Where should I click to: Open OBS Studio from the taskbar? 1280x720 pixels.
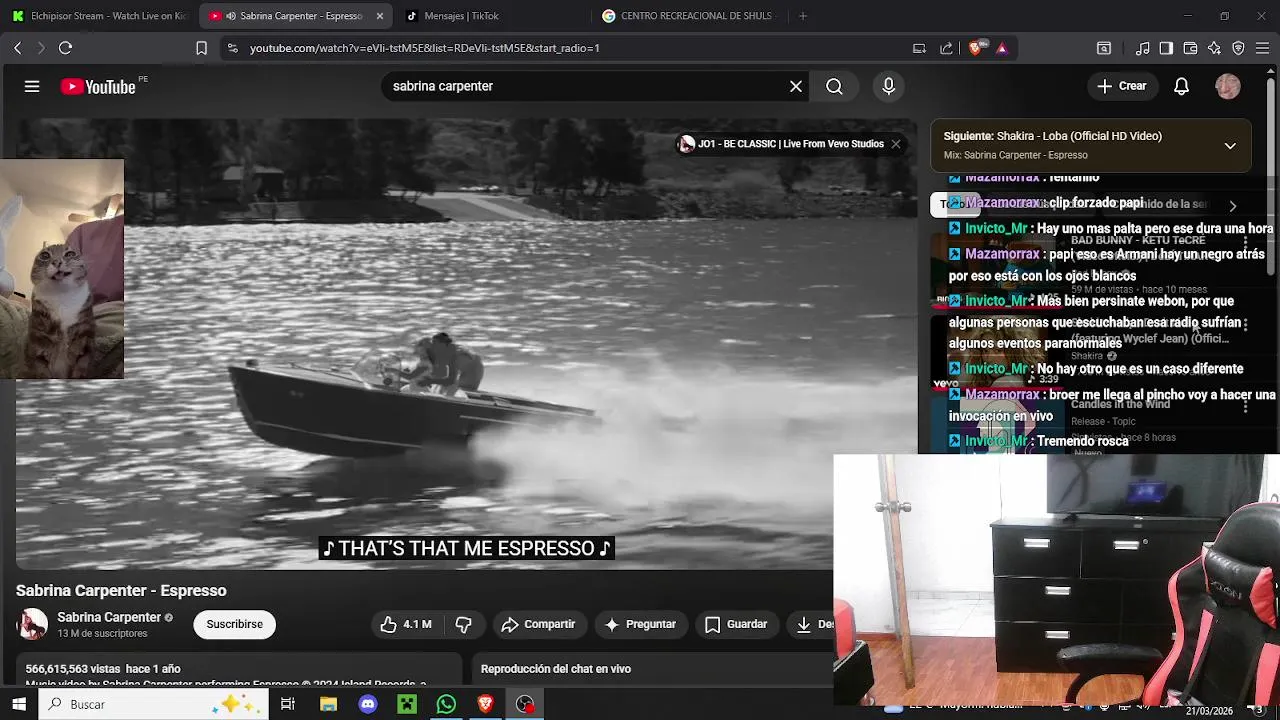click(525, 704)
